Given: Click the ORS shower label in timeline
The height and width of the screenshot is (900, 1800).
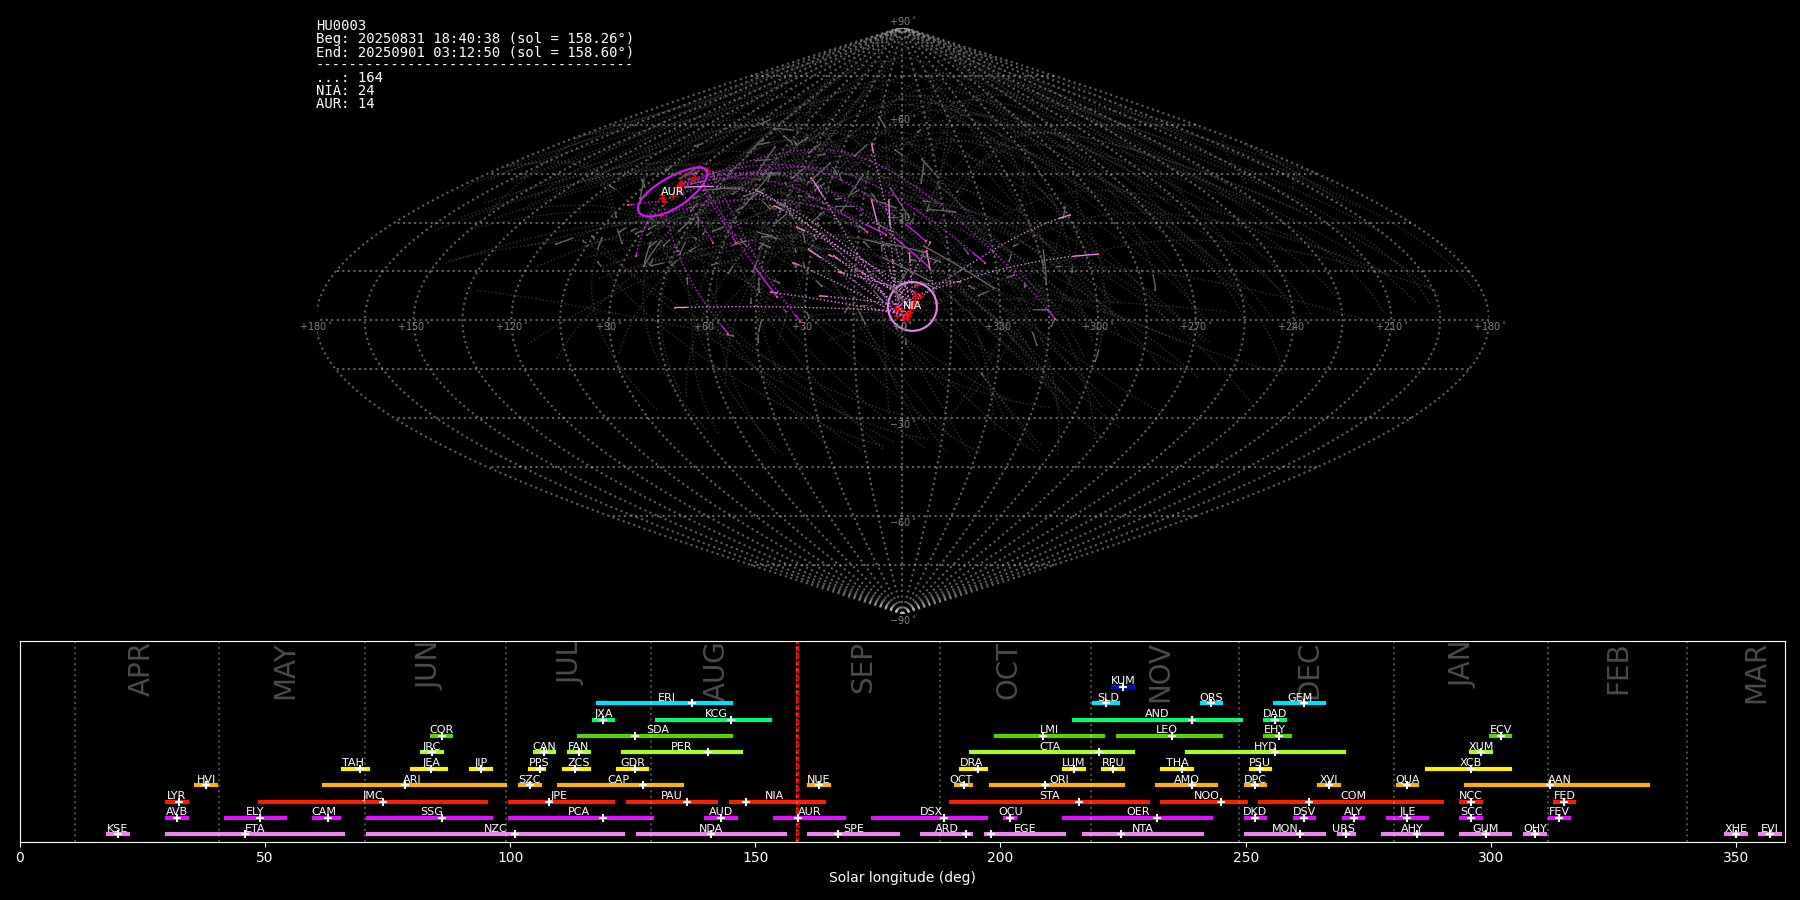Looking at the screenshot, I should (1211, 698).
